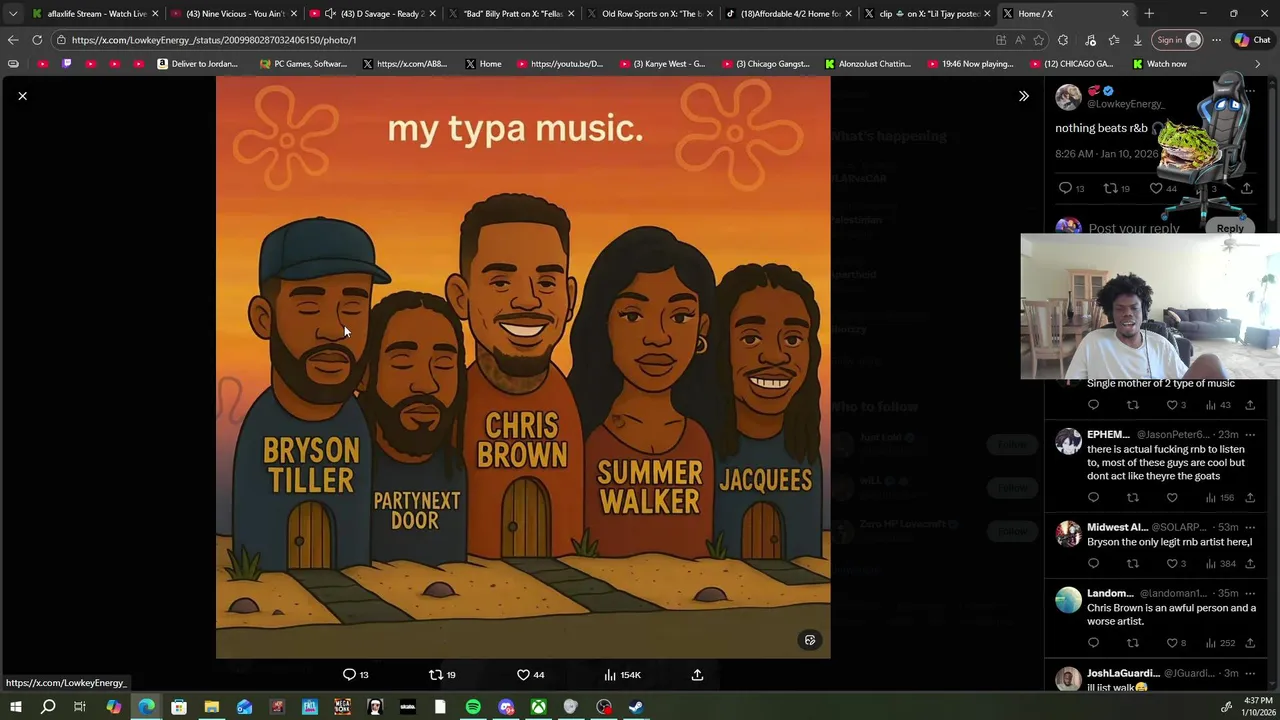Reply to the EPHEM... comment
This screenshot has height=720, width=1280.
(x=1093, y=497)
